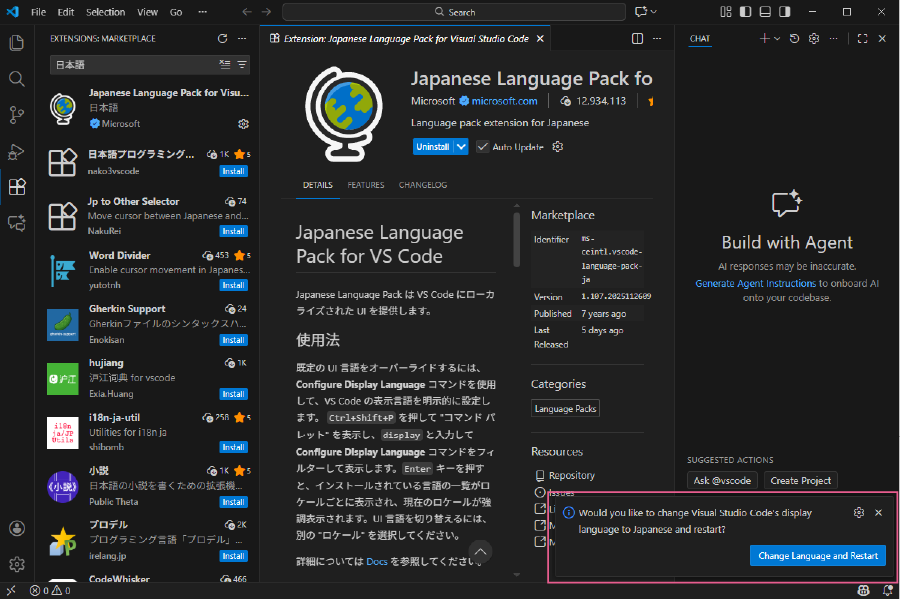Screen dimensions: 900x600
Task: Switch to the CHANGELOG tab
Action: (423, 185)
